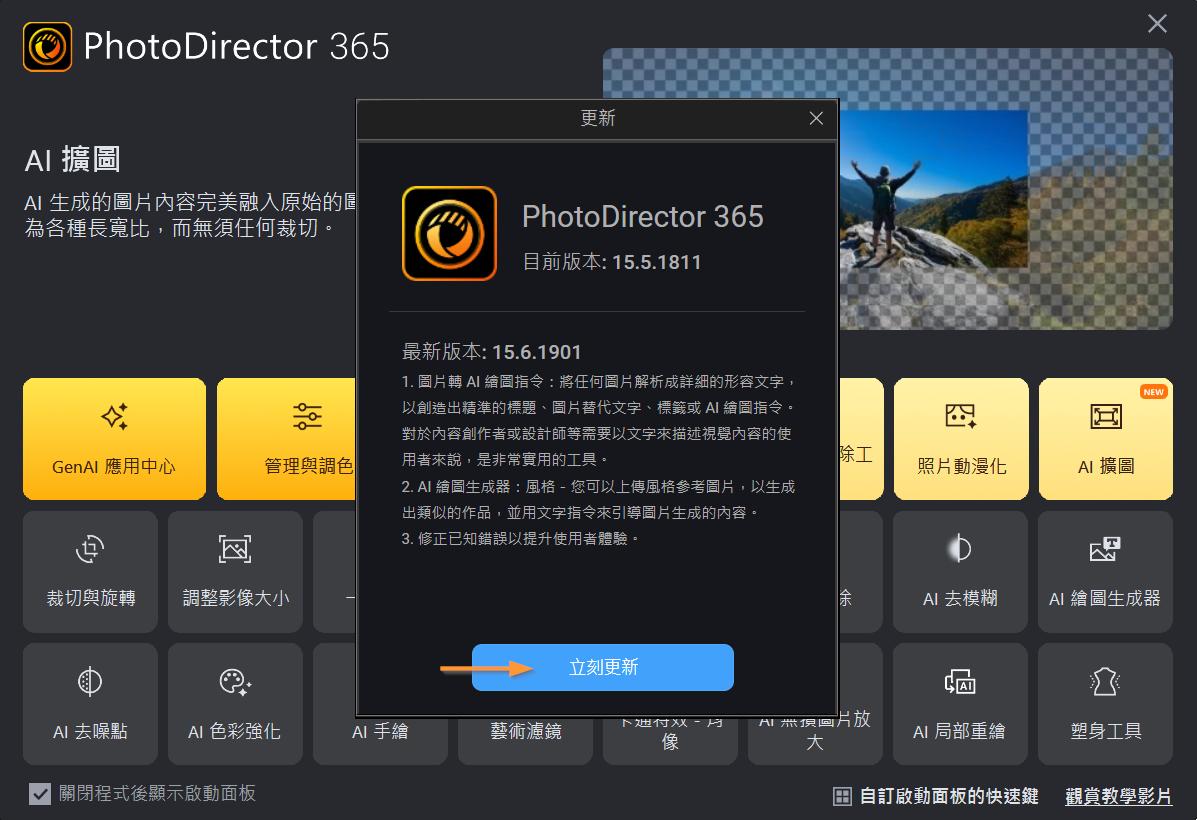Screen dimensions: 1197x820
Task: Open AI 繪圖生成器
Action: [1105, 572]
